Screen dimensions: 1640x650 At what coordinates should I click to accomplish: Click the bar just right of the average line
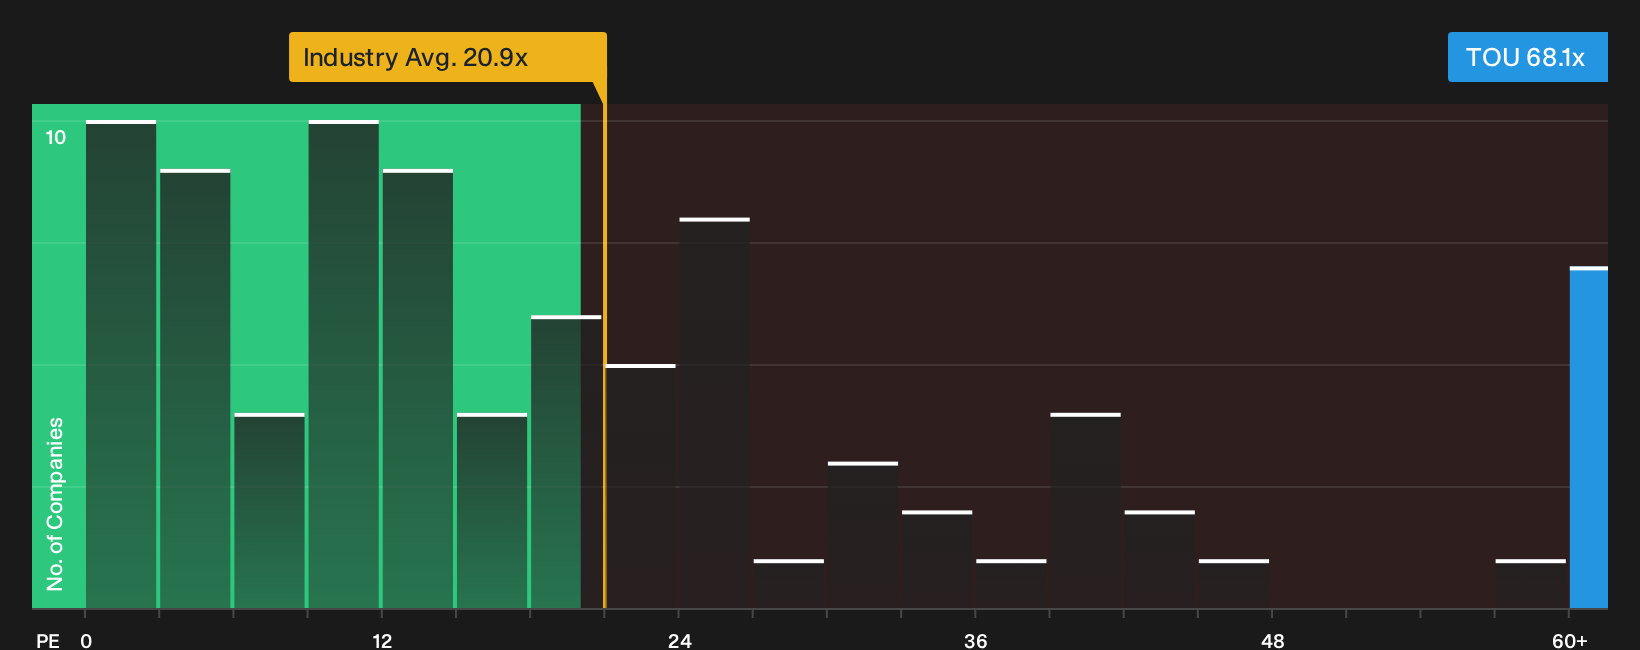tap(641, 486)
